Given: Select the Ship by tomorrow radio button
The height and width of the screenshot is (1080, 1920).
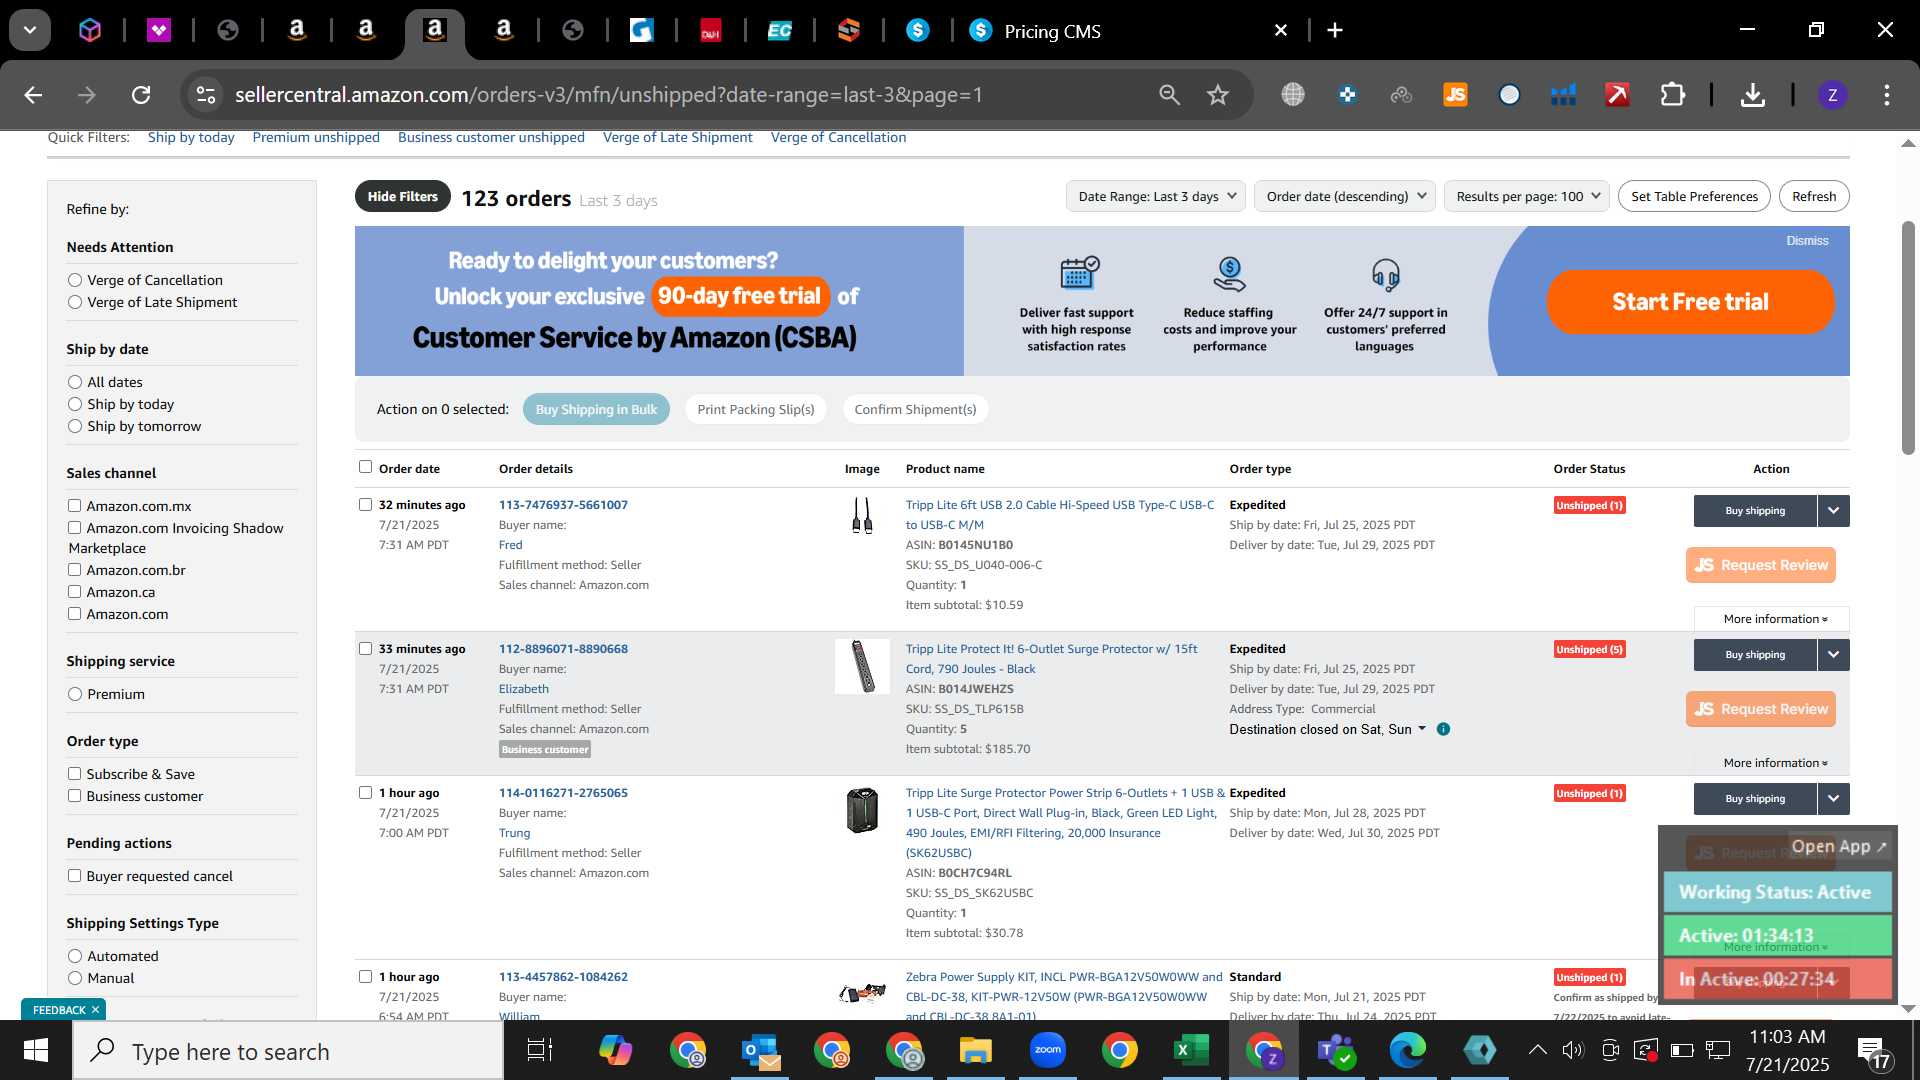Looking at the screenshot, I should [75, 426].
